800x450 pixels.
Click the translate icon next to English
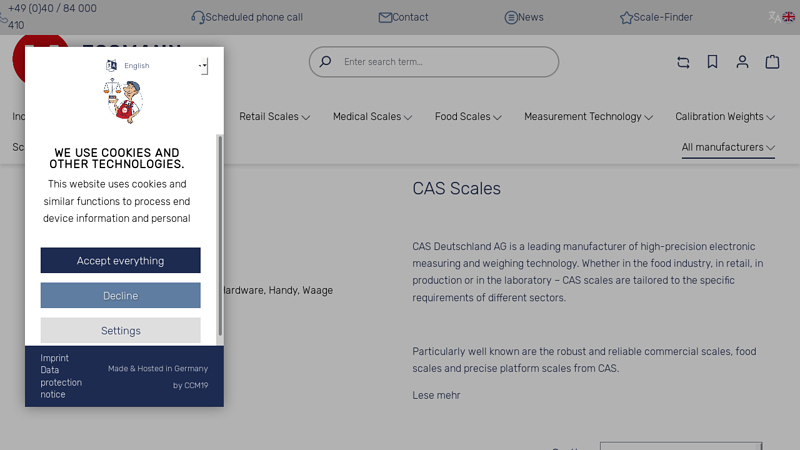point(111,65)
